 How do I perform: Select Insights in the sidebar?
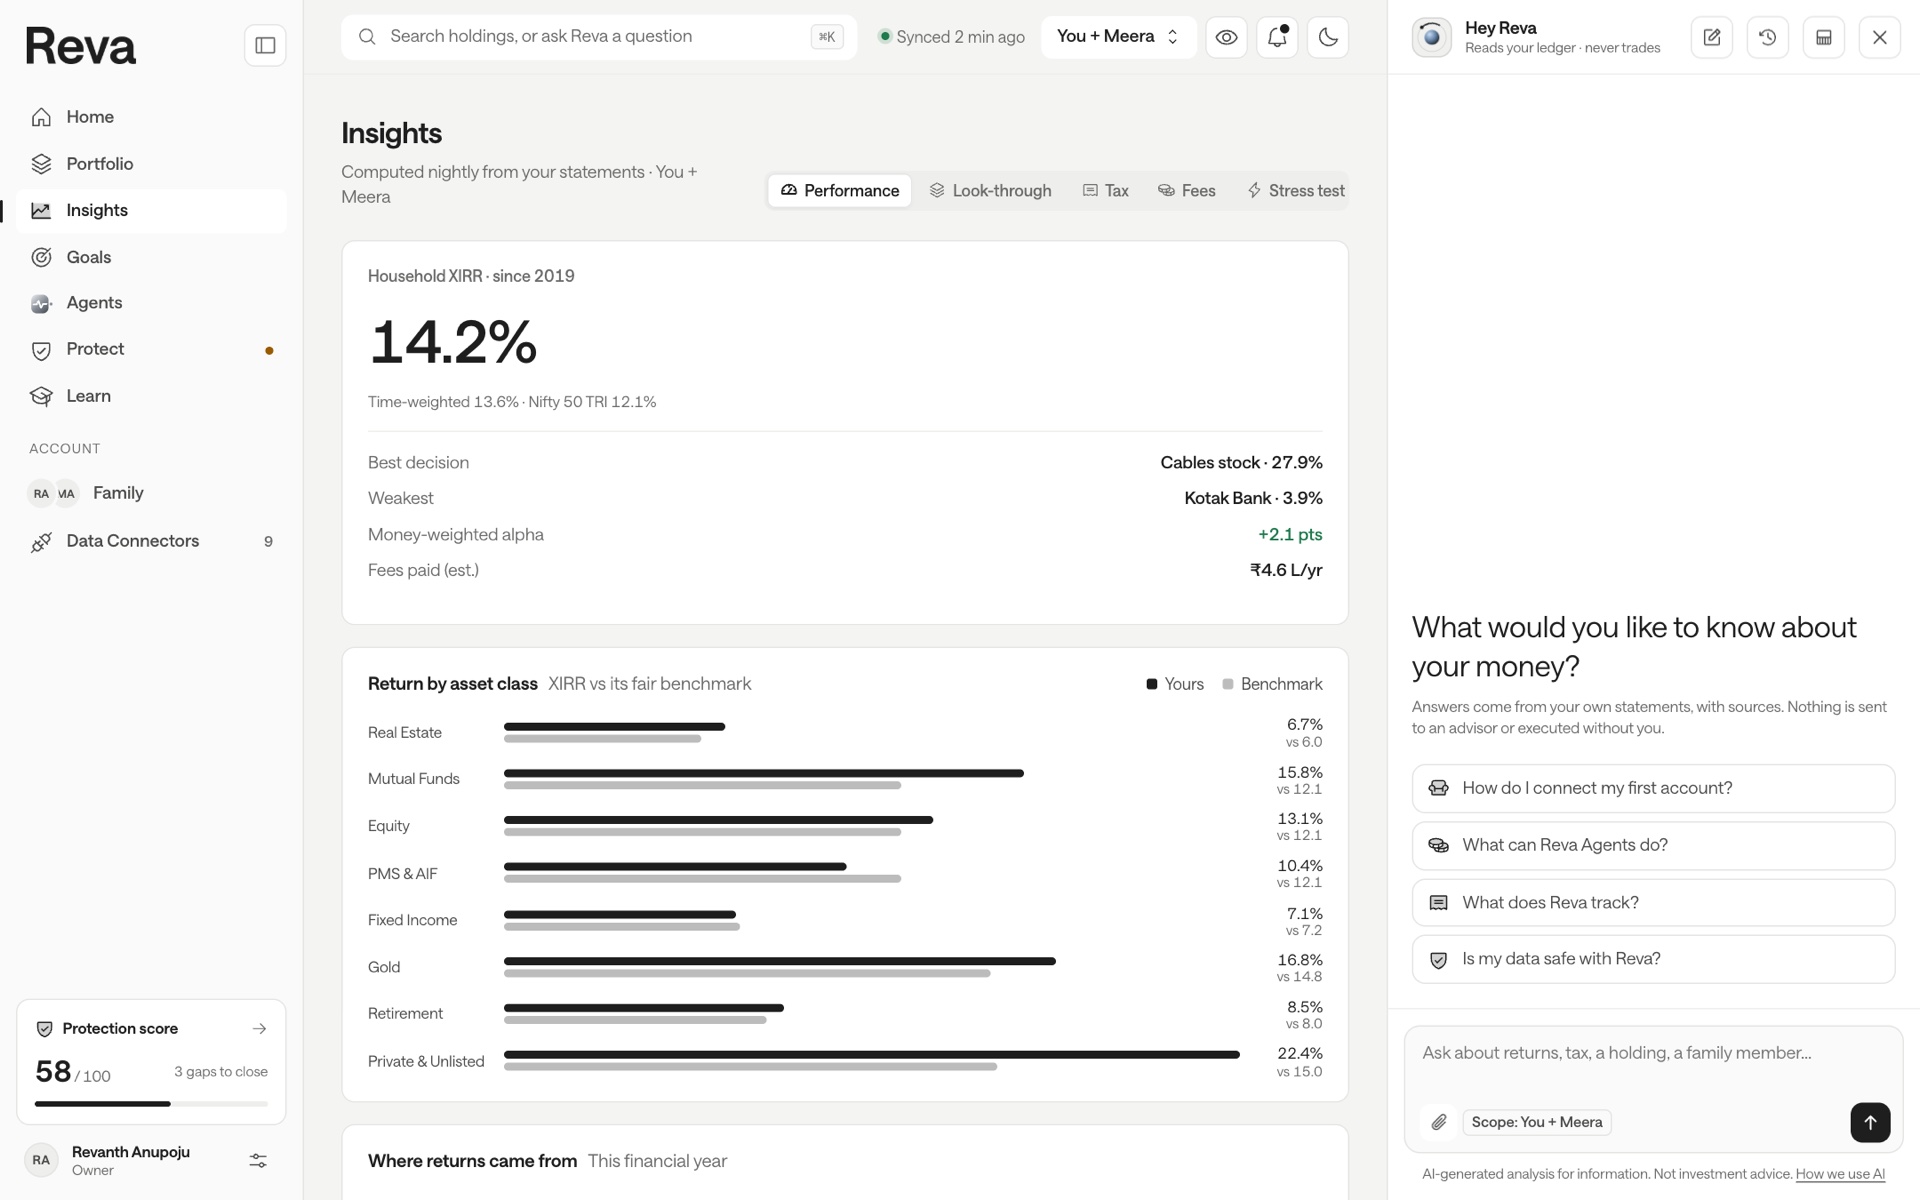click(x=151, y=211)
